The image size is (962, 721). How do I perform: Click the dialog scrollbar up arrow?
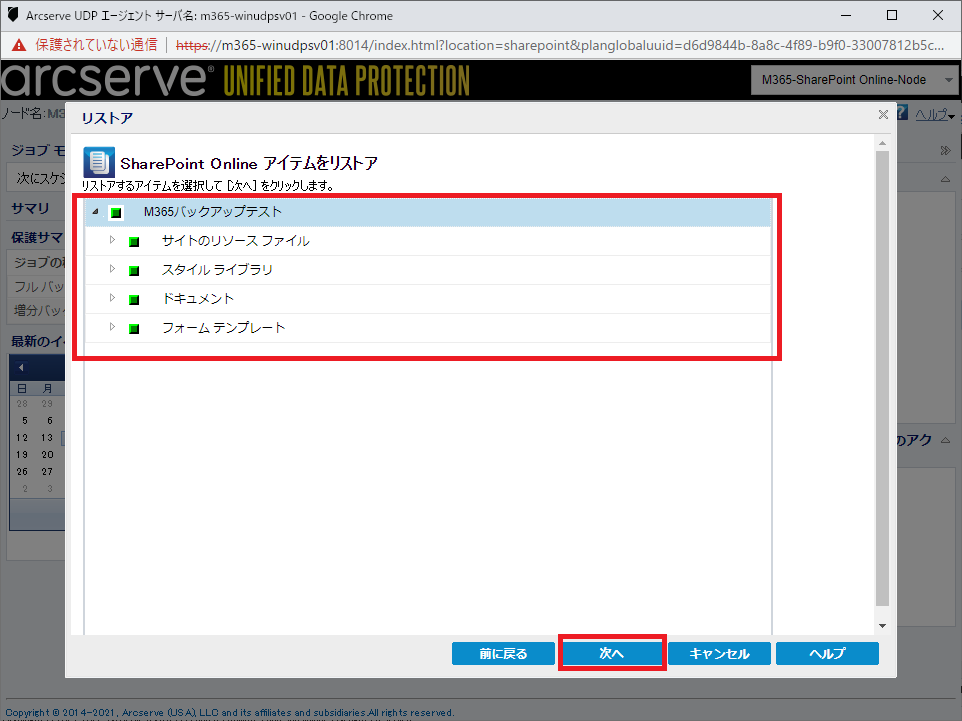click(882, 143)
